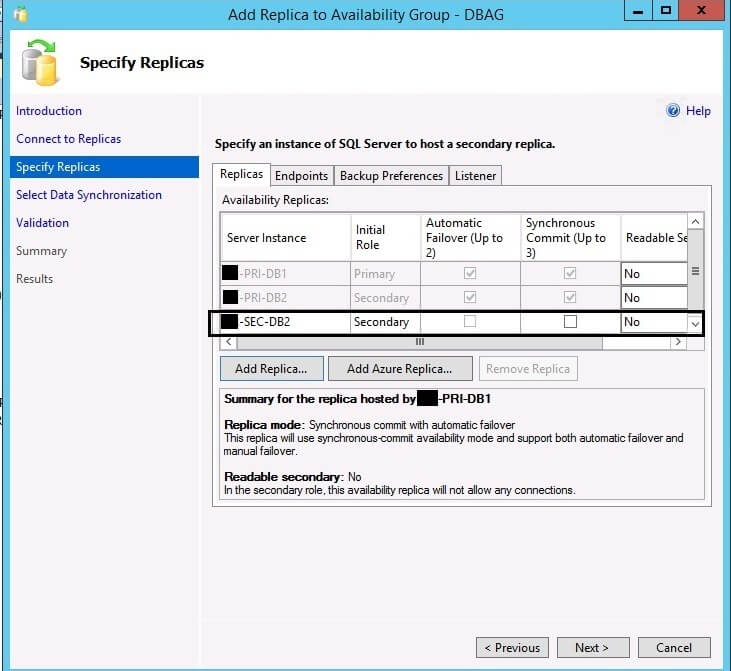
Task: Switch to the Backup Preferences tab
Action: 391,176
